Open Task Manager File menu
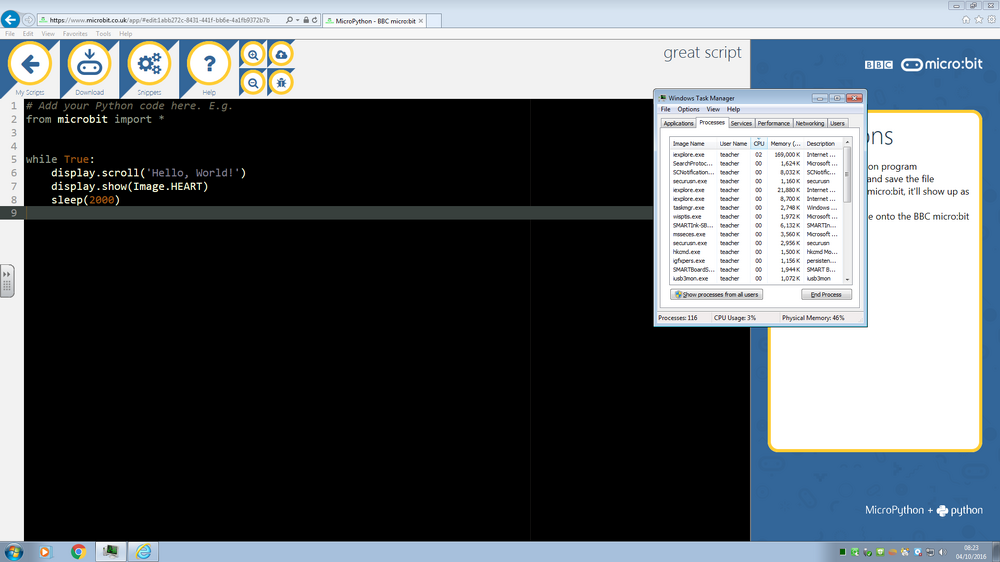The height and width of the screenshot is (562, 1000). (665, 110)
